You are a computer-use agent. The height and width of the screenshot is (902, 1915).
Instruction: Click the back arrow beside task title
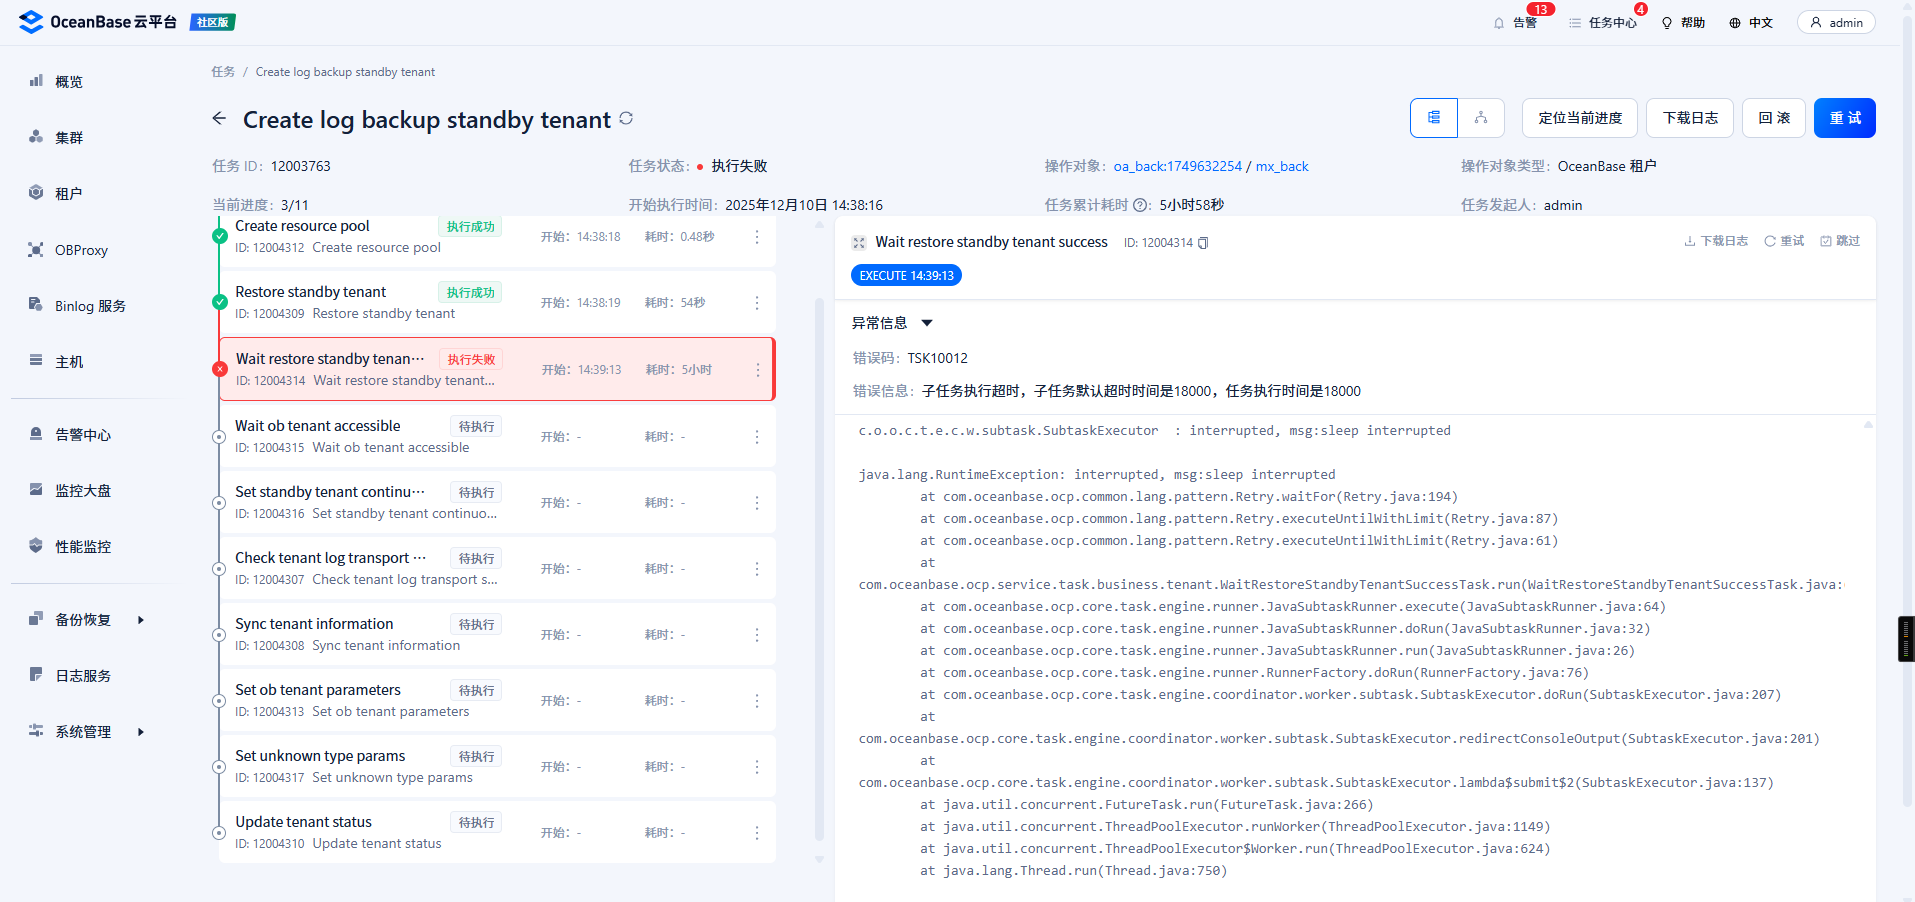(x=219, y=119)
